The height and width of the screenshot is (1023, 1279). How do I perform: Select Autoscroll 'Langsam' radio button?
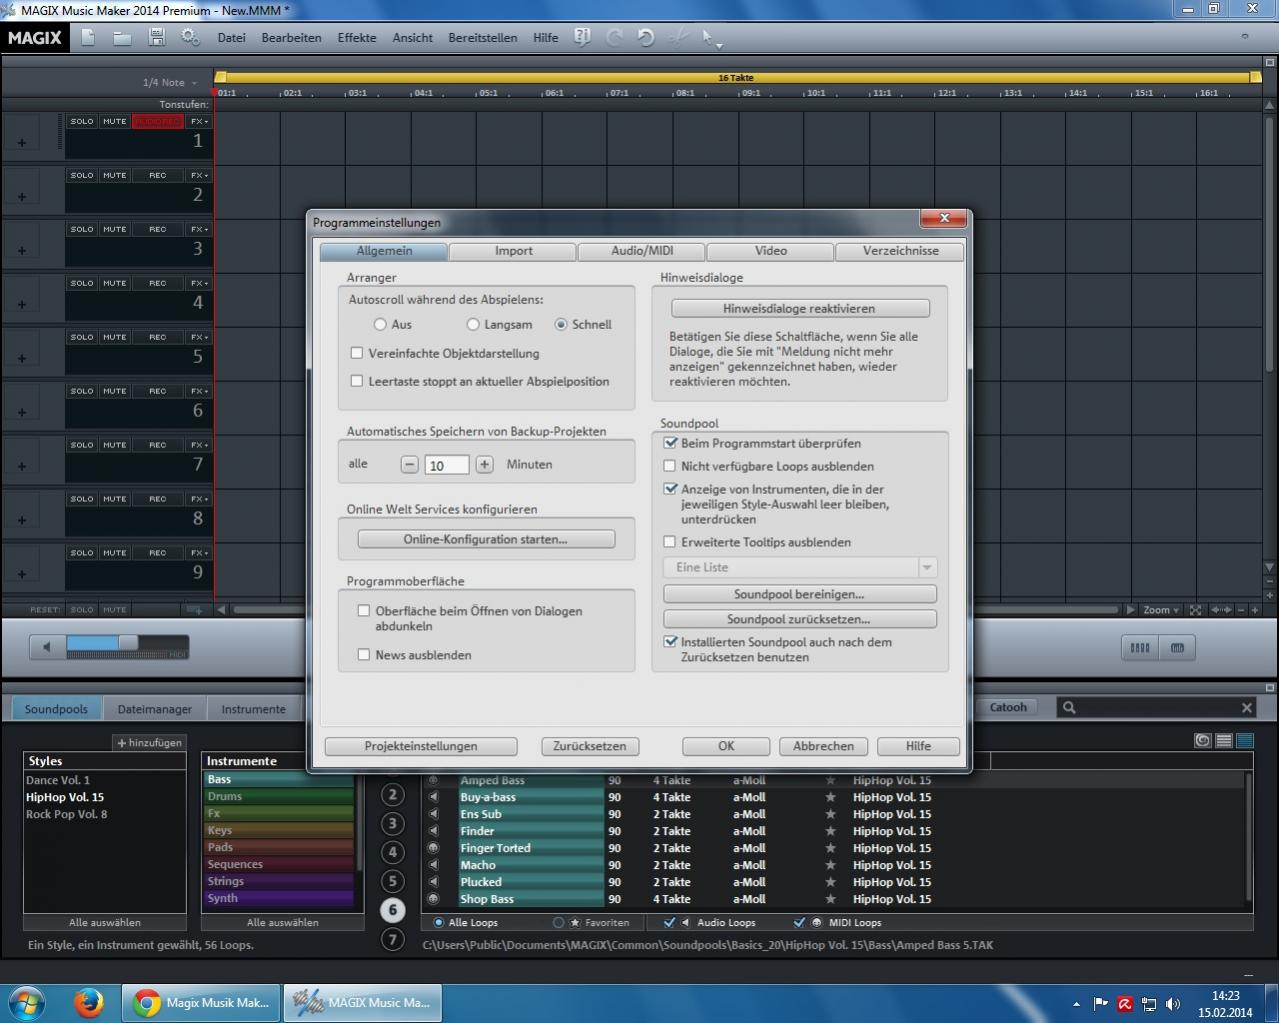474,324
